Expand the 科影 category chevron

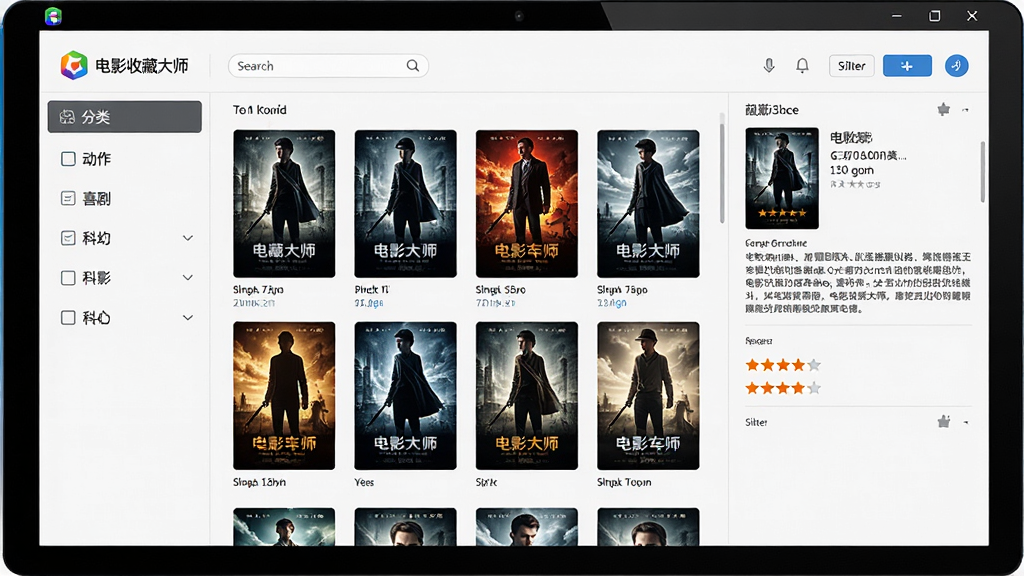coord(187,278)
